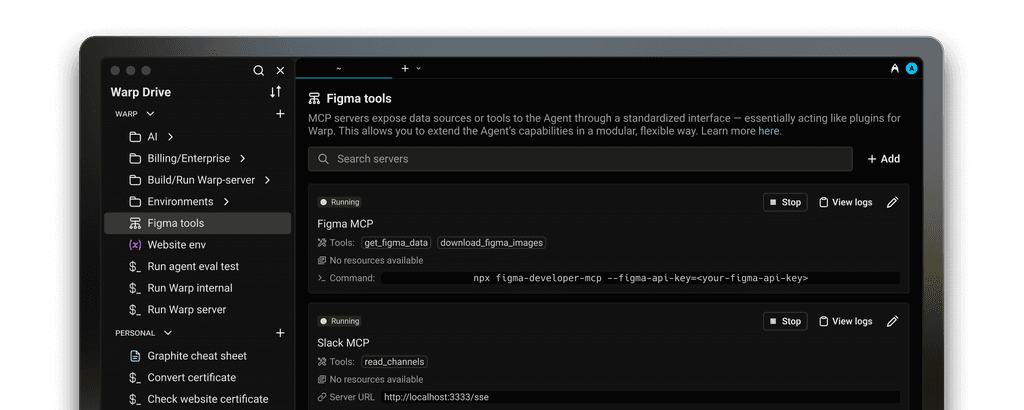Click the Warp AI logo icon top right
This screenshot has height=410, width=1024.
(895, 68)
